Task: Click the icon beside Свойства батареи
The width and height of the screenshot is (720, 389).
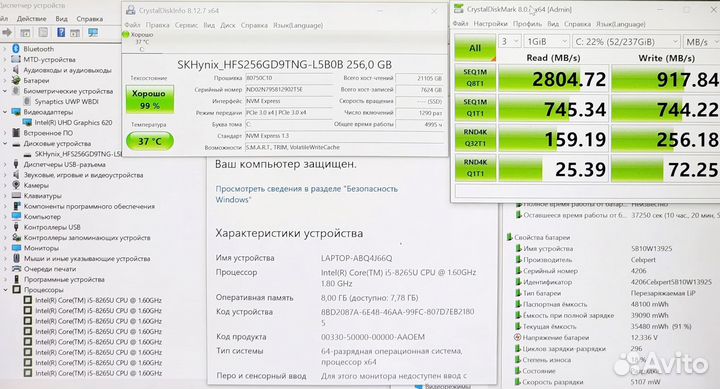Action: pos(509,237)
